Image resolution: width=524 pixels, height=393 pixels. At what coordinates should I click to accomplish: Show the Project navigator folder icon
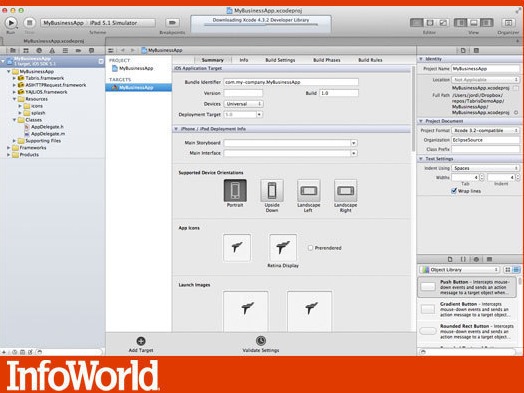click(13, 50)
